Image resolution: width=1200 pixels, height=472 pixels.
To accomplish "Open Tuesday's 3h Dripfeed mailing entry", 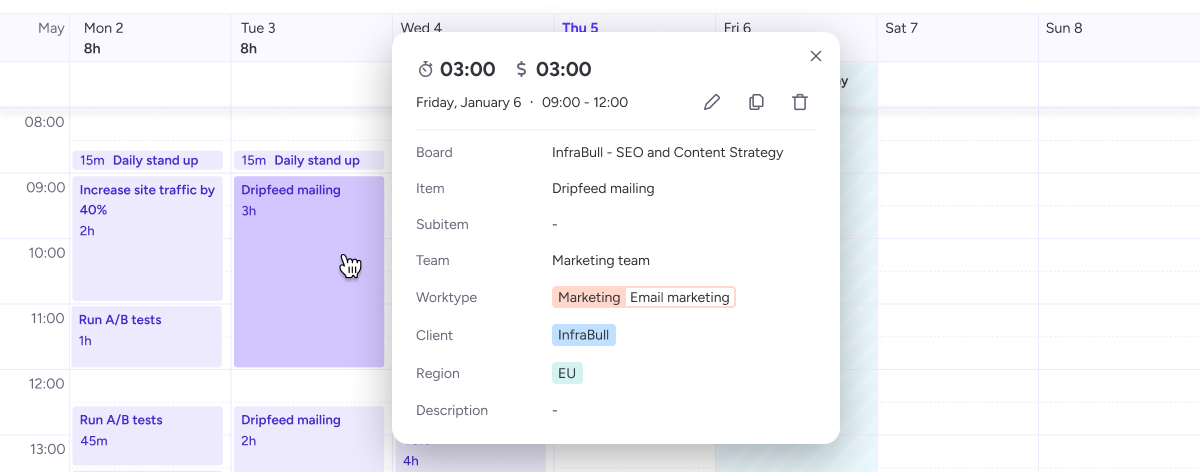I will coord(309,272).
